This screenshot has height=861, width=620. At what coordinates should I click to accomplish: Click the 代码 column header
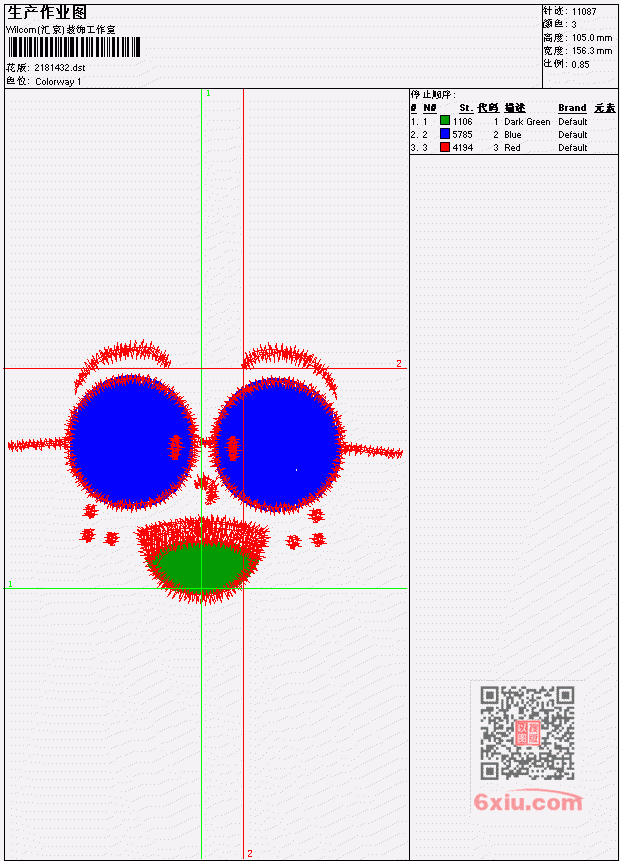[x=488, y=108]
